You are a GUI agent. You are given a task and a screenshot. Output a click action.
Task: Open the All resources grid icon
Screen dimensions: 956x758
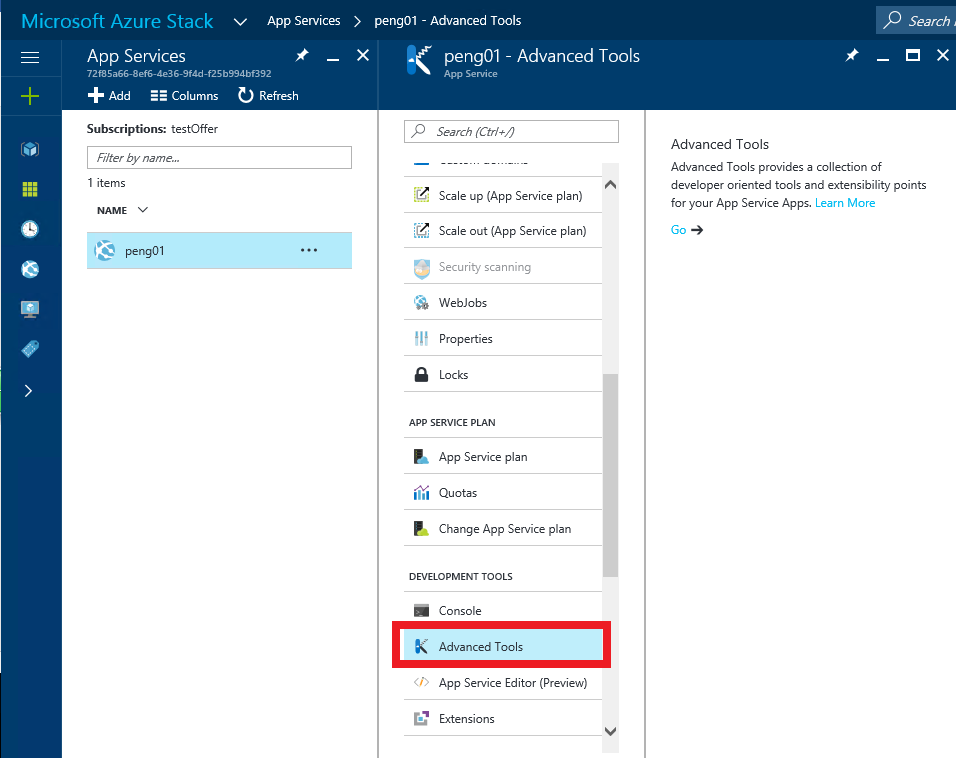point(30,189)
